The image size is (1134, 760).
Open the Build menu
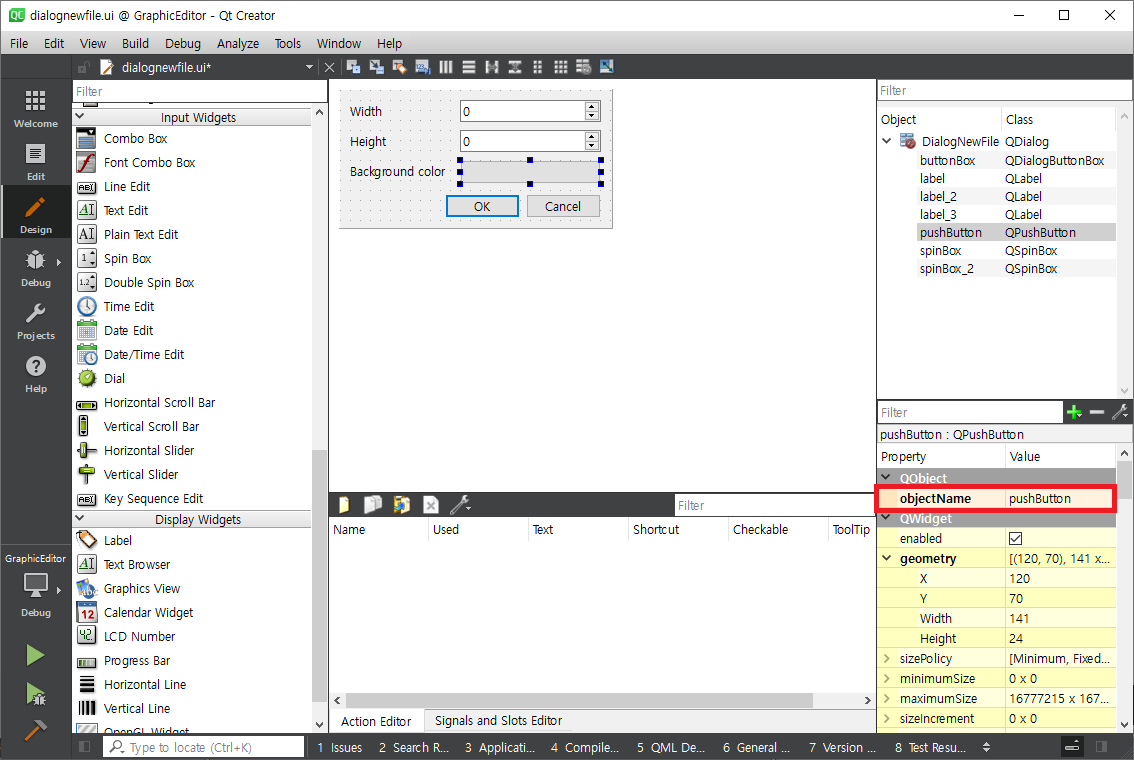pos(135,43)
